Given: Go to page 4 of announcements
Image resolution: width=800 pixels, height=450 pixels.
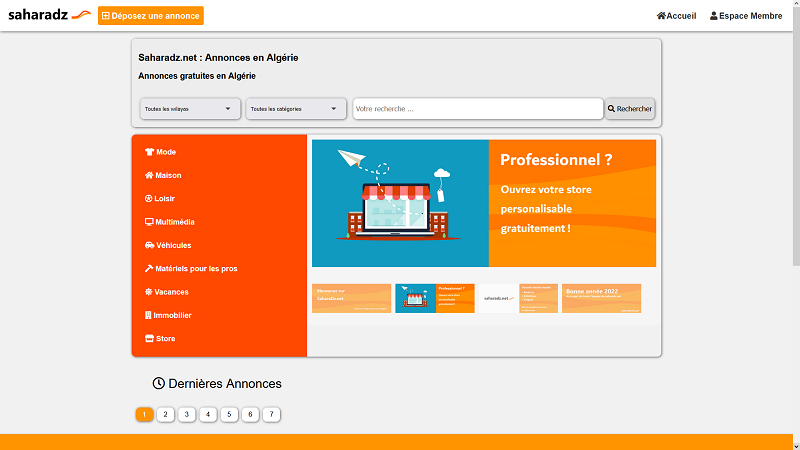Looking at the screenshot, I should pos(208,414).
